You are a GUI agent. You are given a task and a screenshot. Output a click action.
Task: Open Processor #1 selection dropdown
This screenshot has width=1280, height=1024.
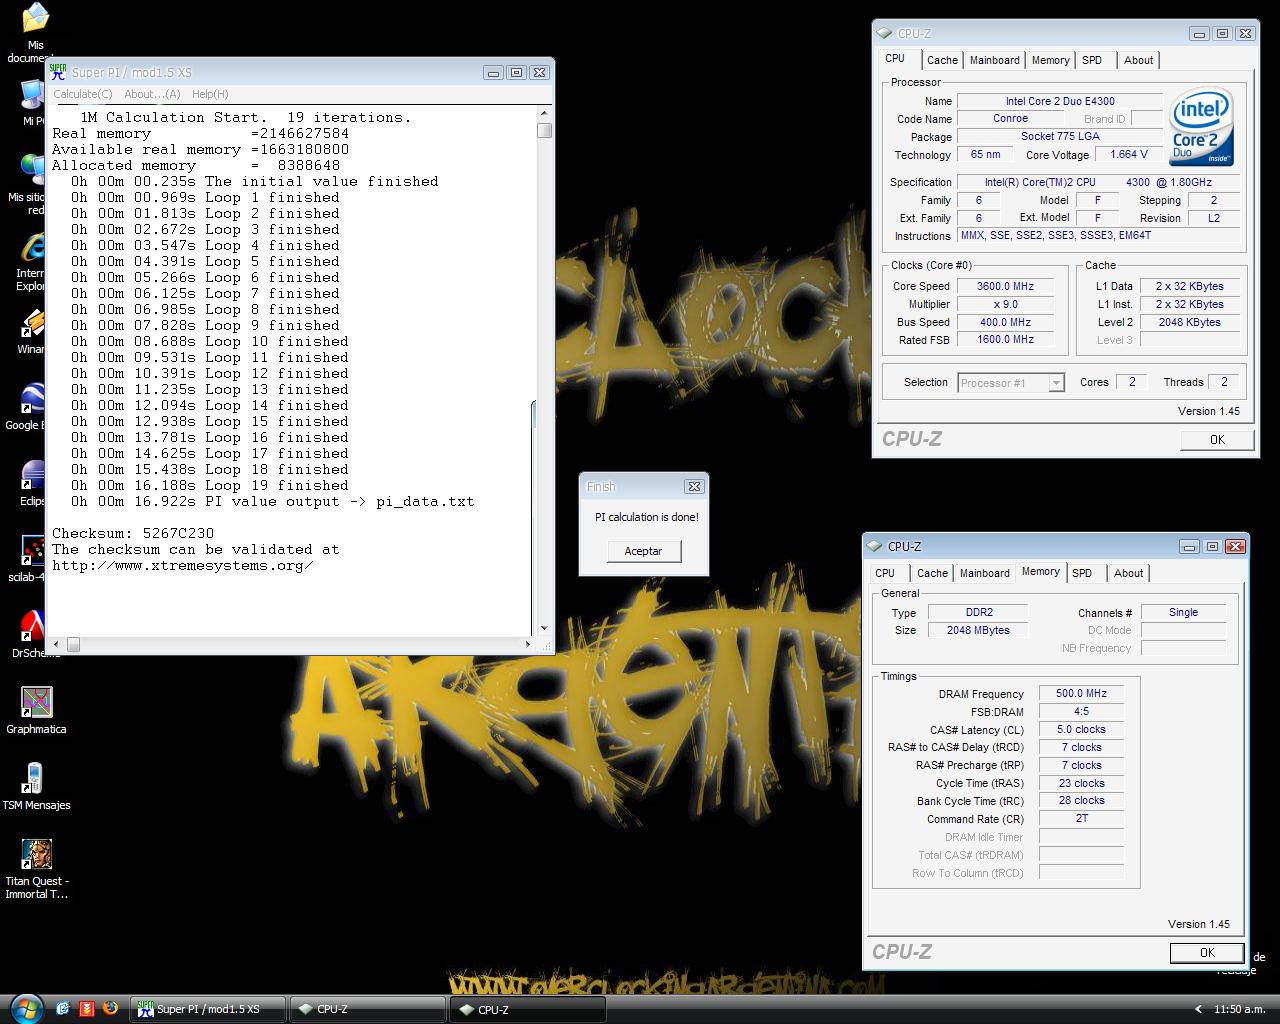pos(1010,383)
